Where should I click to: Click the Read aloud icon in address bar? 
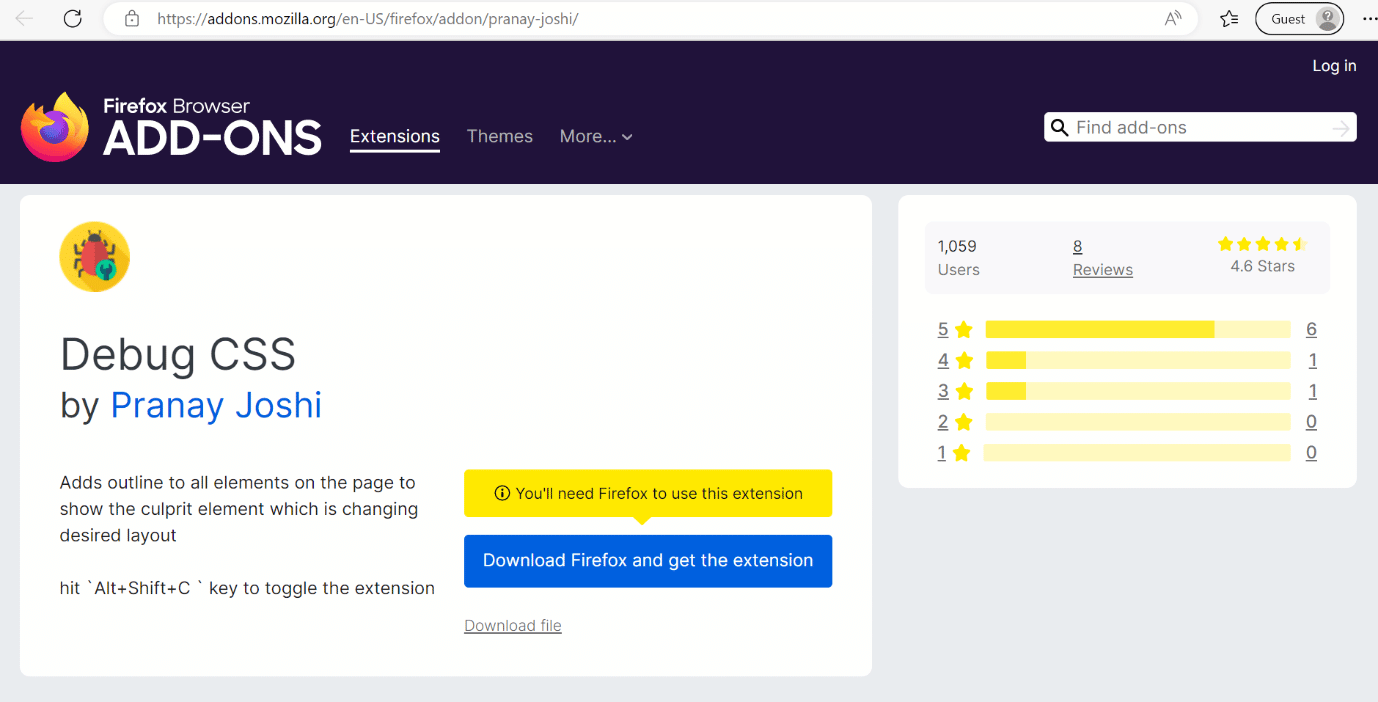click(1173, 19)
